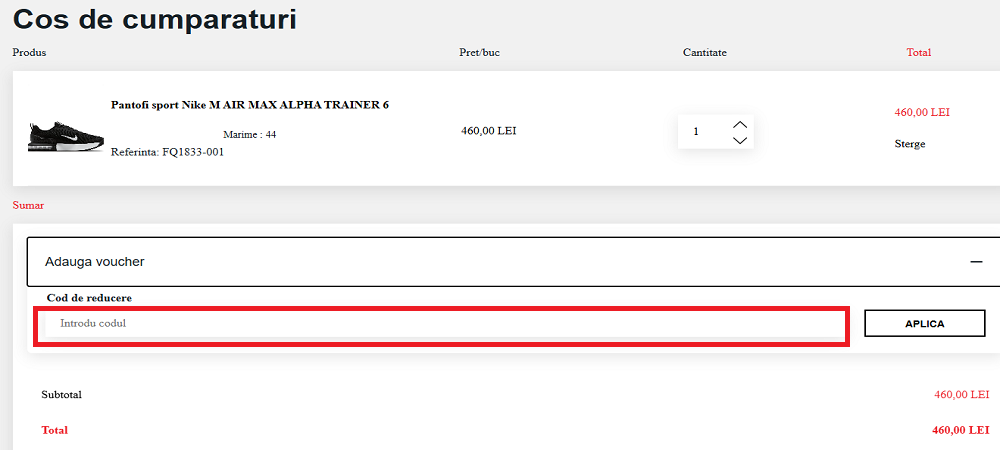Click the 'Cod de reducere' label
Screen dimensions: 1000x450
[89, 298]
